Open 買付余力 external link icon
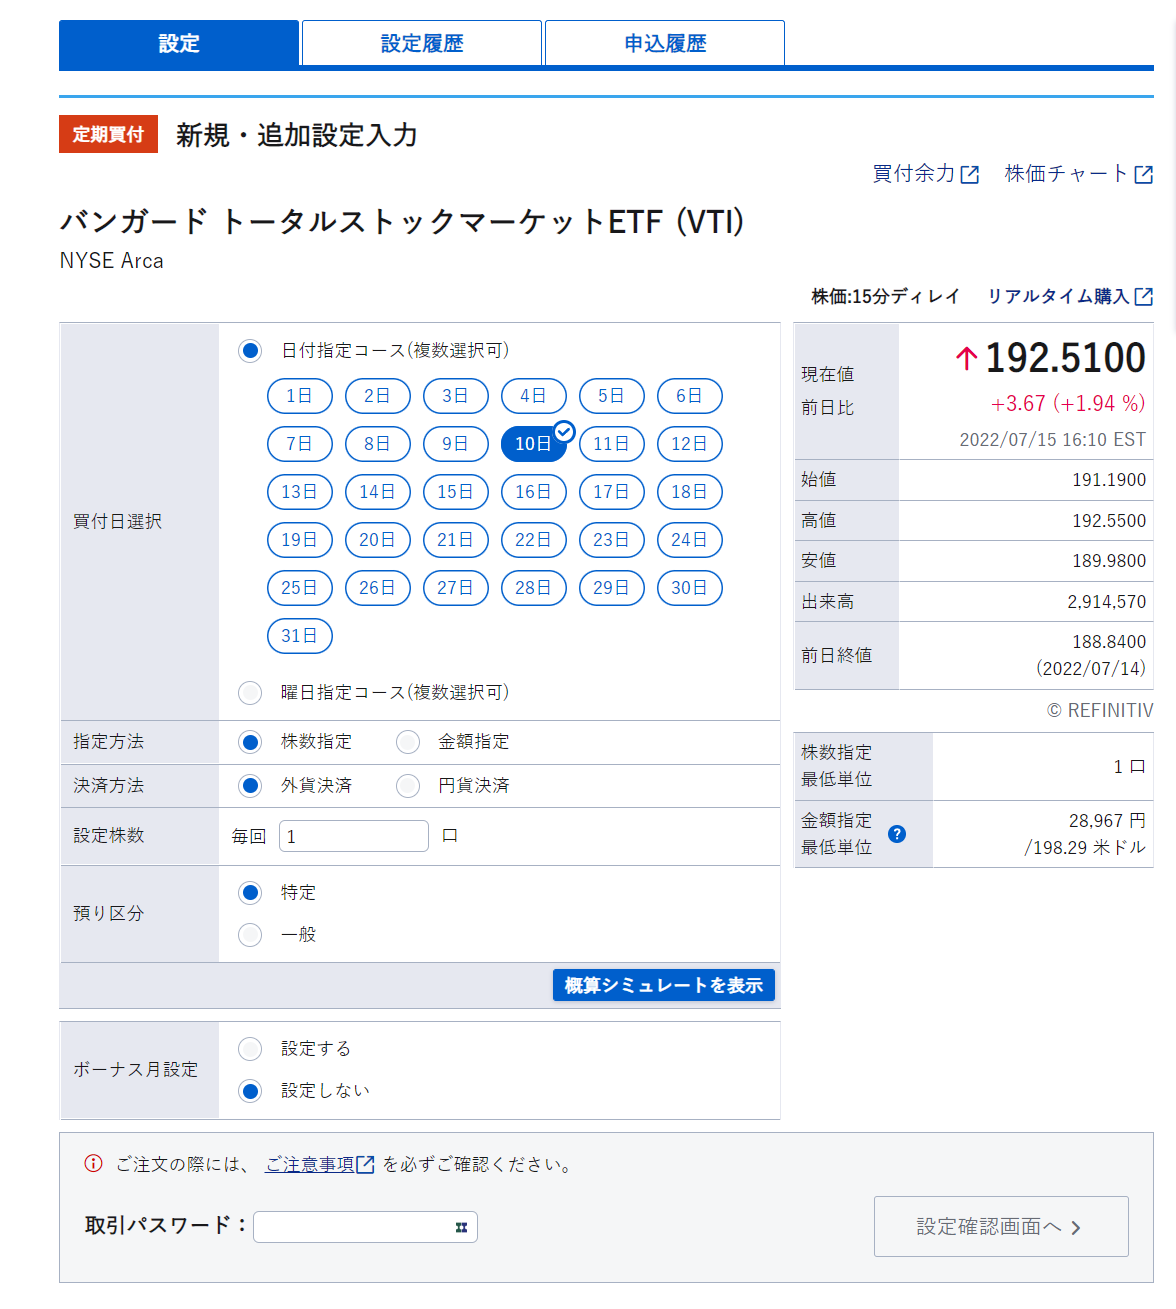The image size is (1176, 1309). (x=970, y=175)
